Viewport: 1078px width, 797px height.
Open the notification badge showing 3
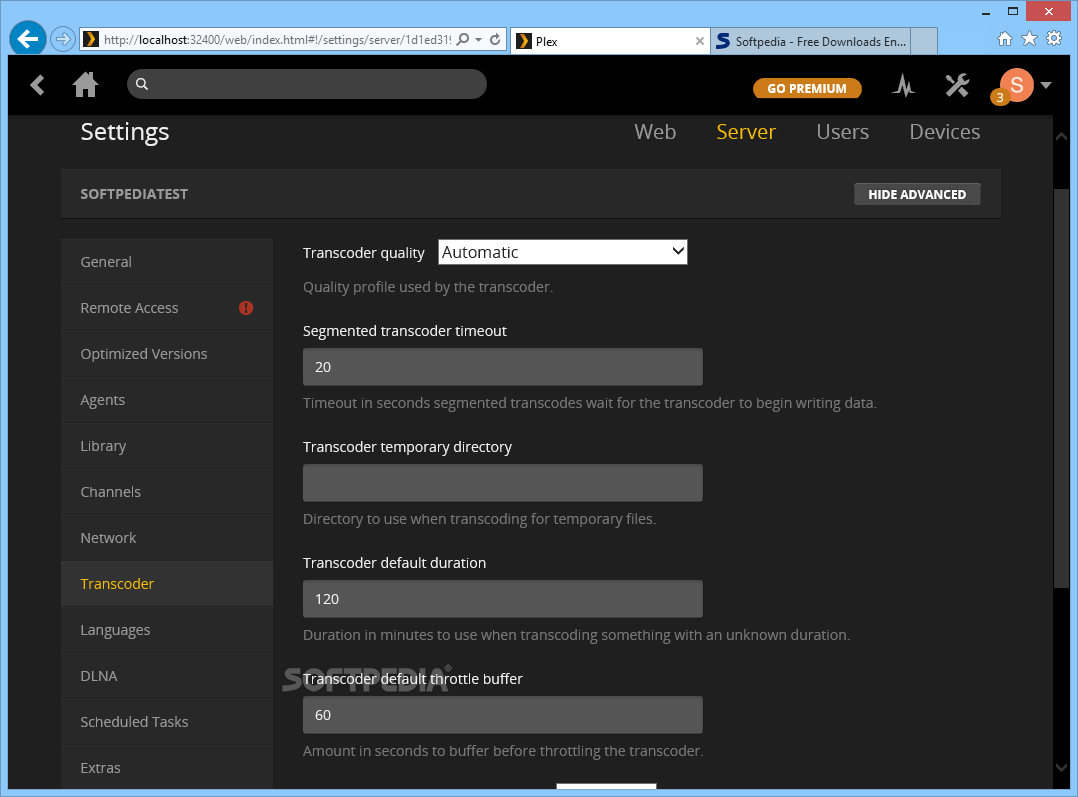click(x=1000, y=98)
